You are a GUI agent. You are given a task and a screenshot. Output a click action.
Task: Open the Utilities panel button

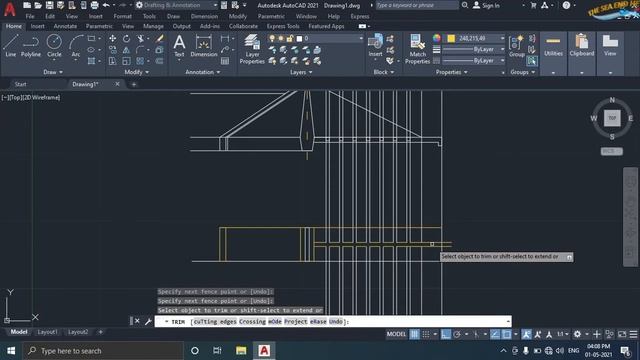point(553,53)
